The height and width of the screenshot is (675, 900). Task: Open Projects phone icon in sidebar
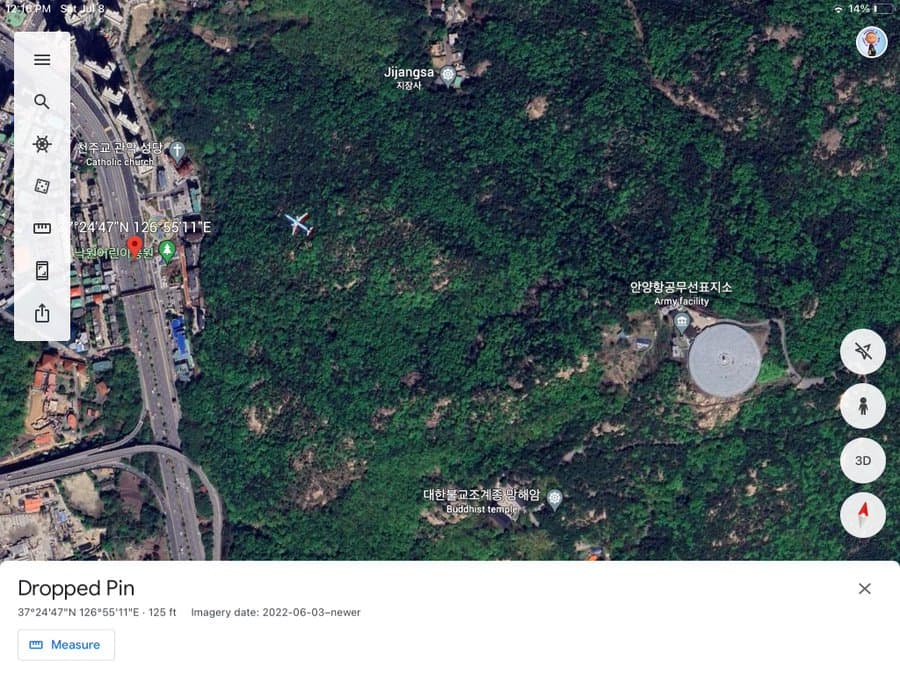click(x=42, y=270)
